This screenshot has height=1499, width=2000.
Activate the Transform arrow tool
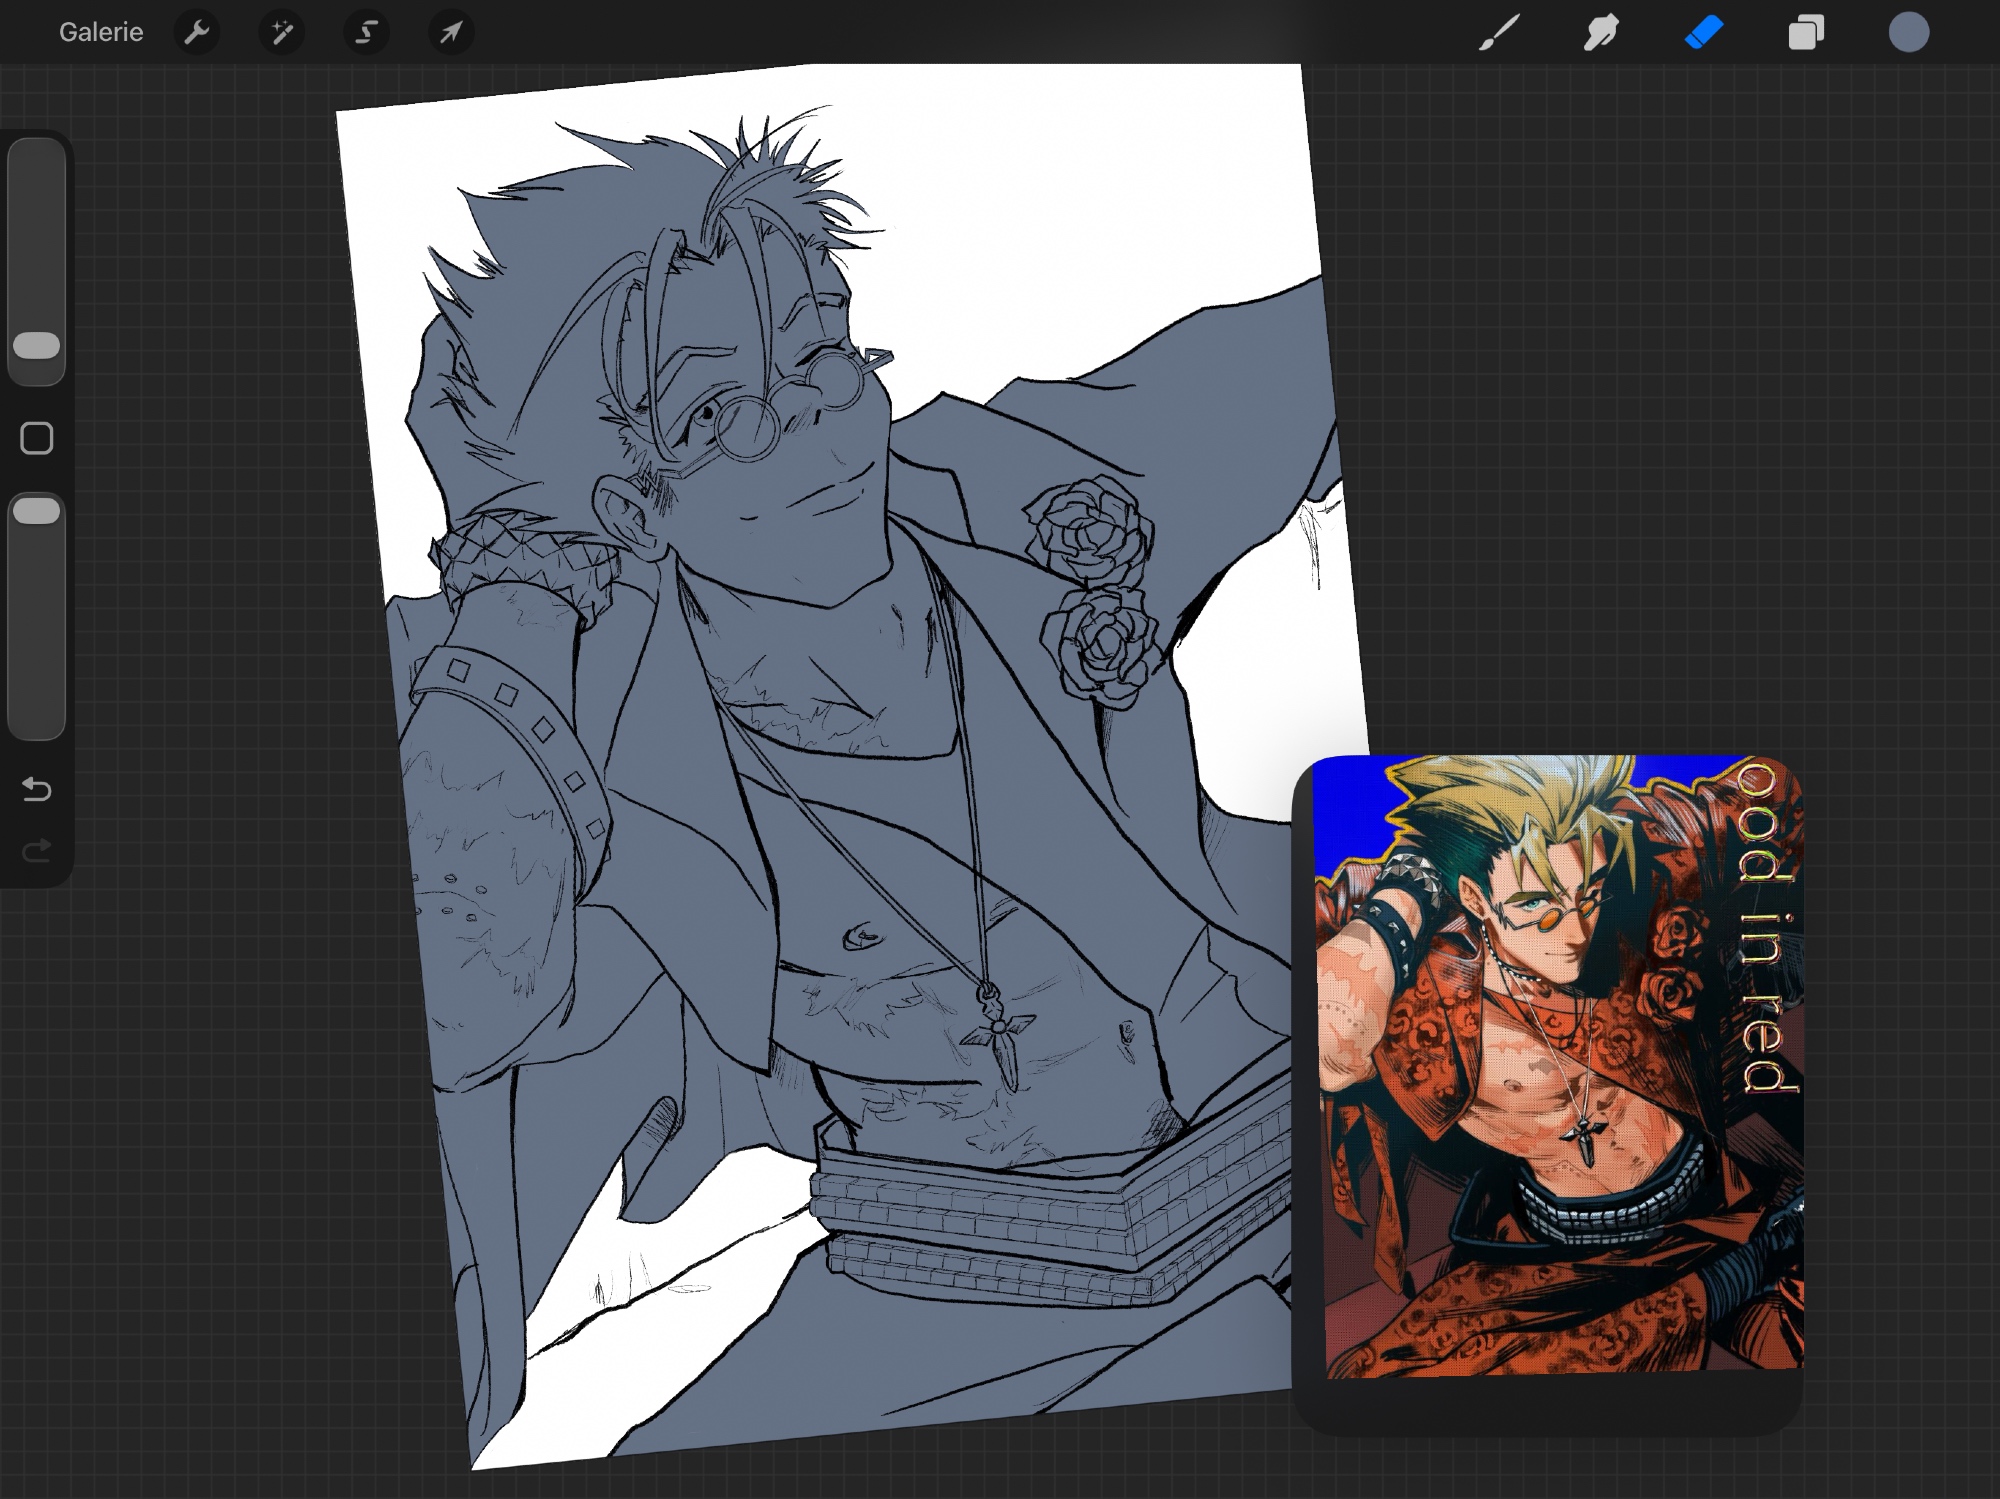(x=451, y=32)
